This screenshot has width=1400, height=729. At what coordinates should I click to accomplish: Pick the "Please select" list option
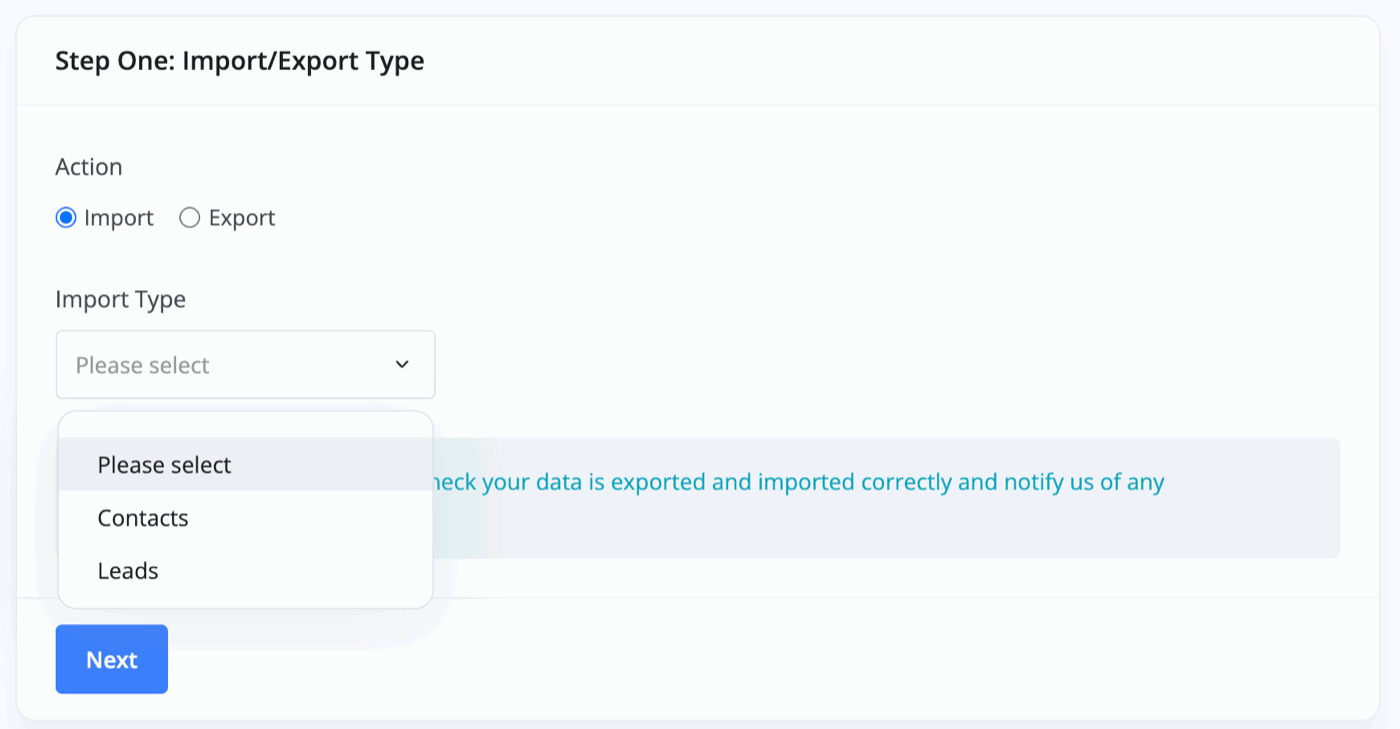[x=165, y=465]
